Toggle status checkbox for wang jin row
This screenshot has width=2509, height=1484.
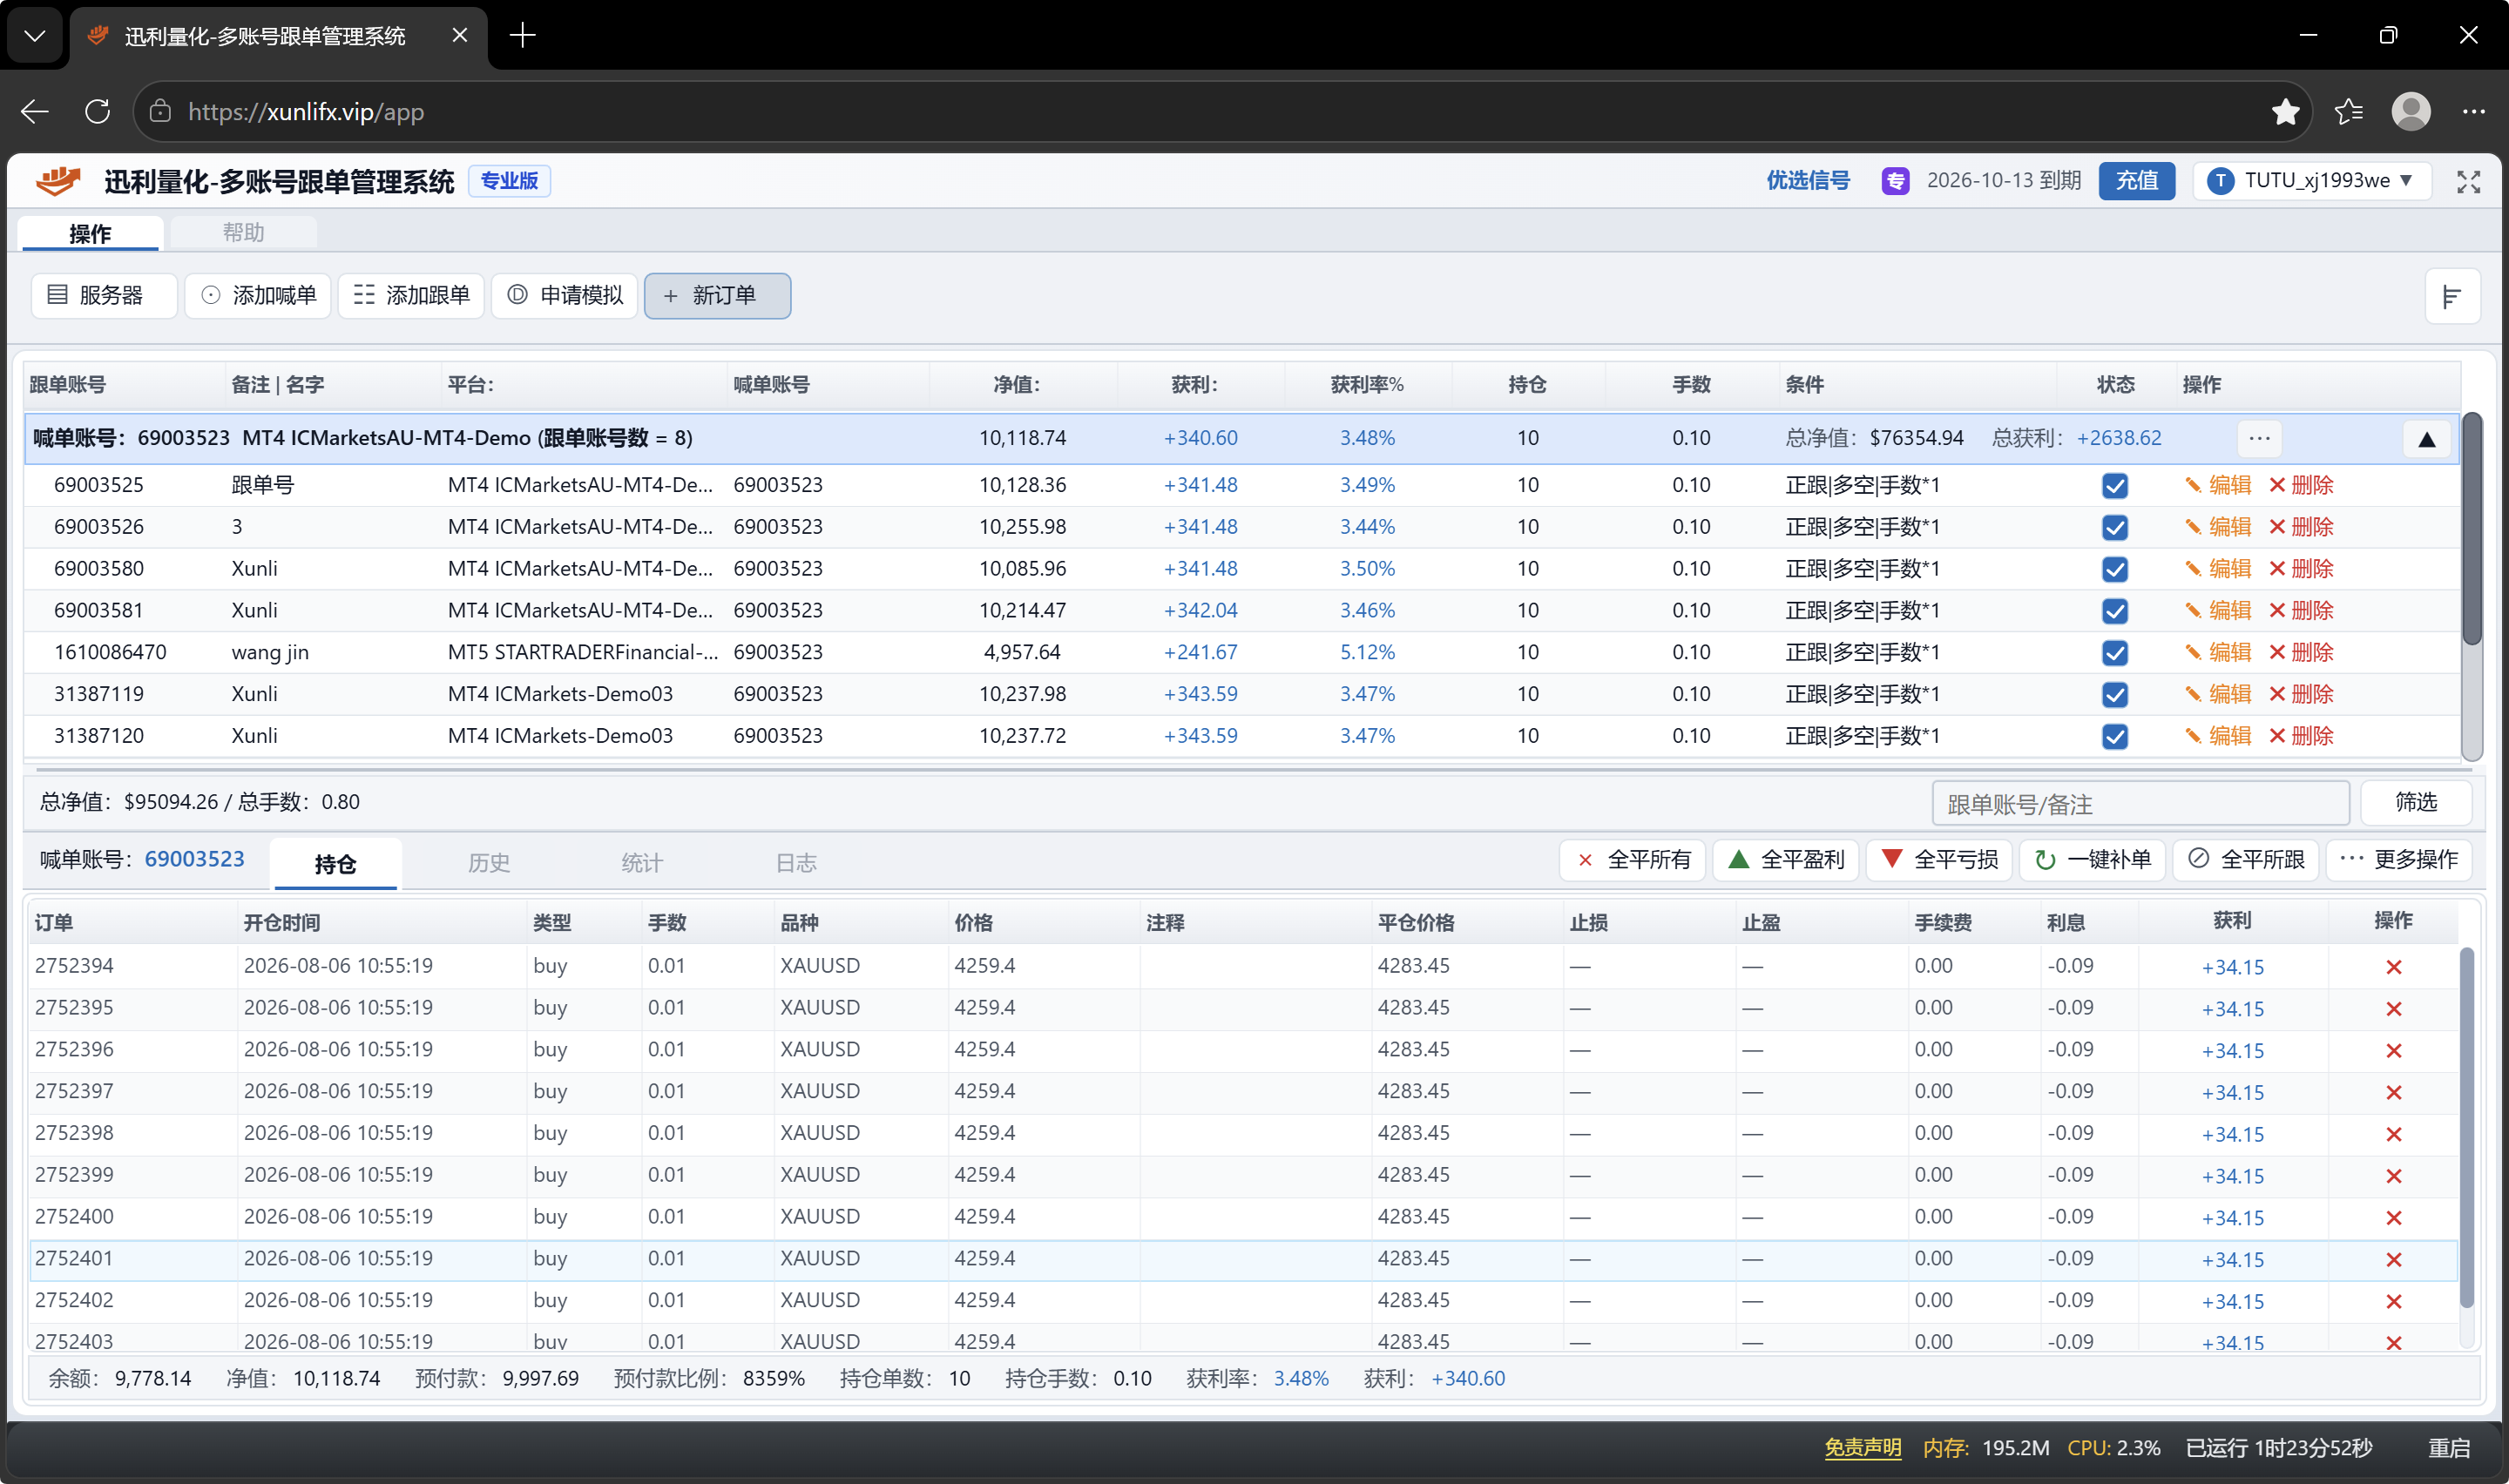(2114, 652)
